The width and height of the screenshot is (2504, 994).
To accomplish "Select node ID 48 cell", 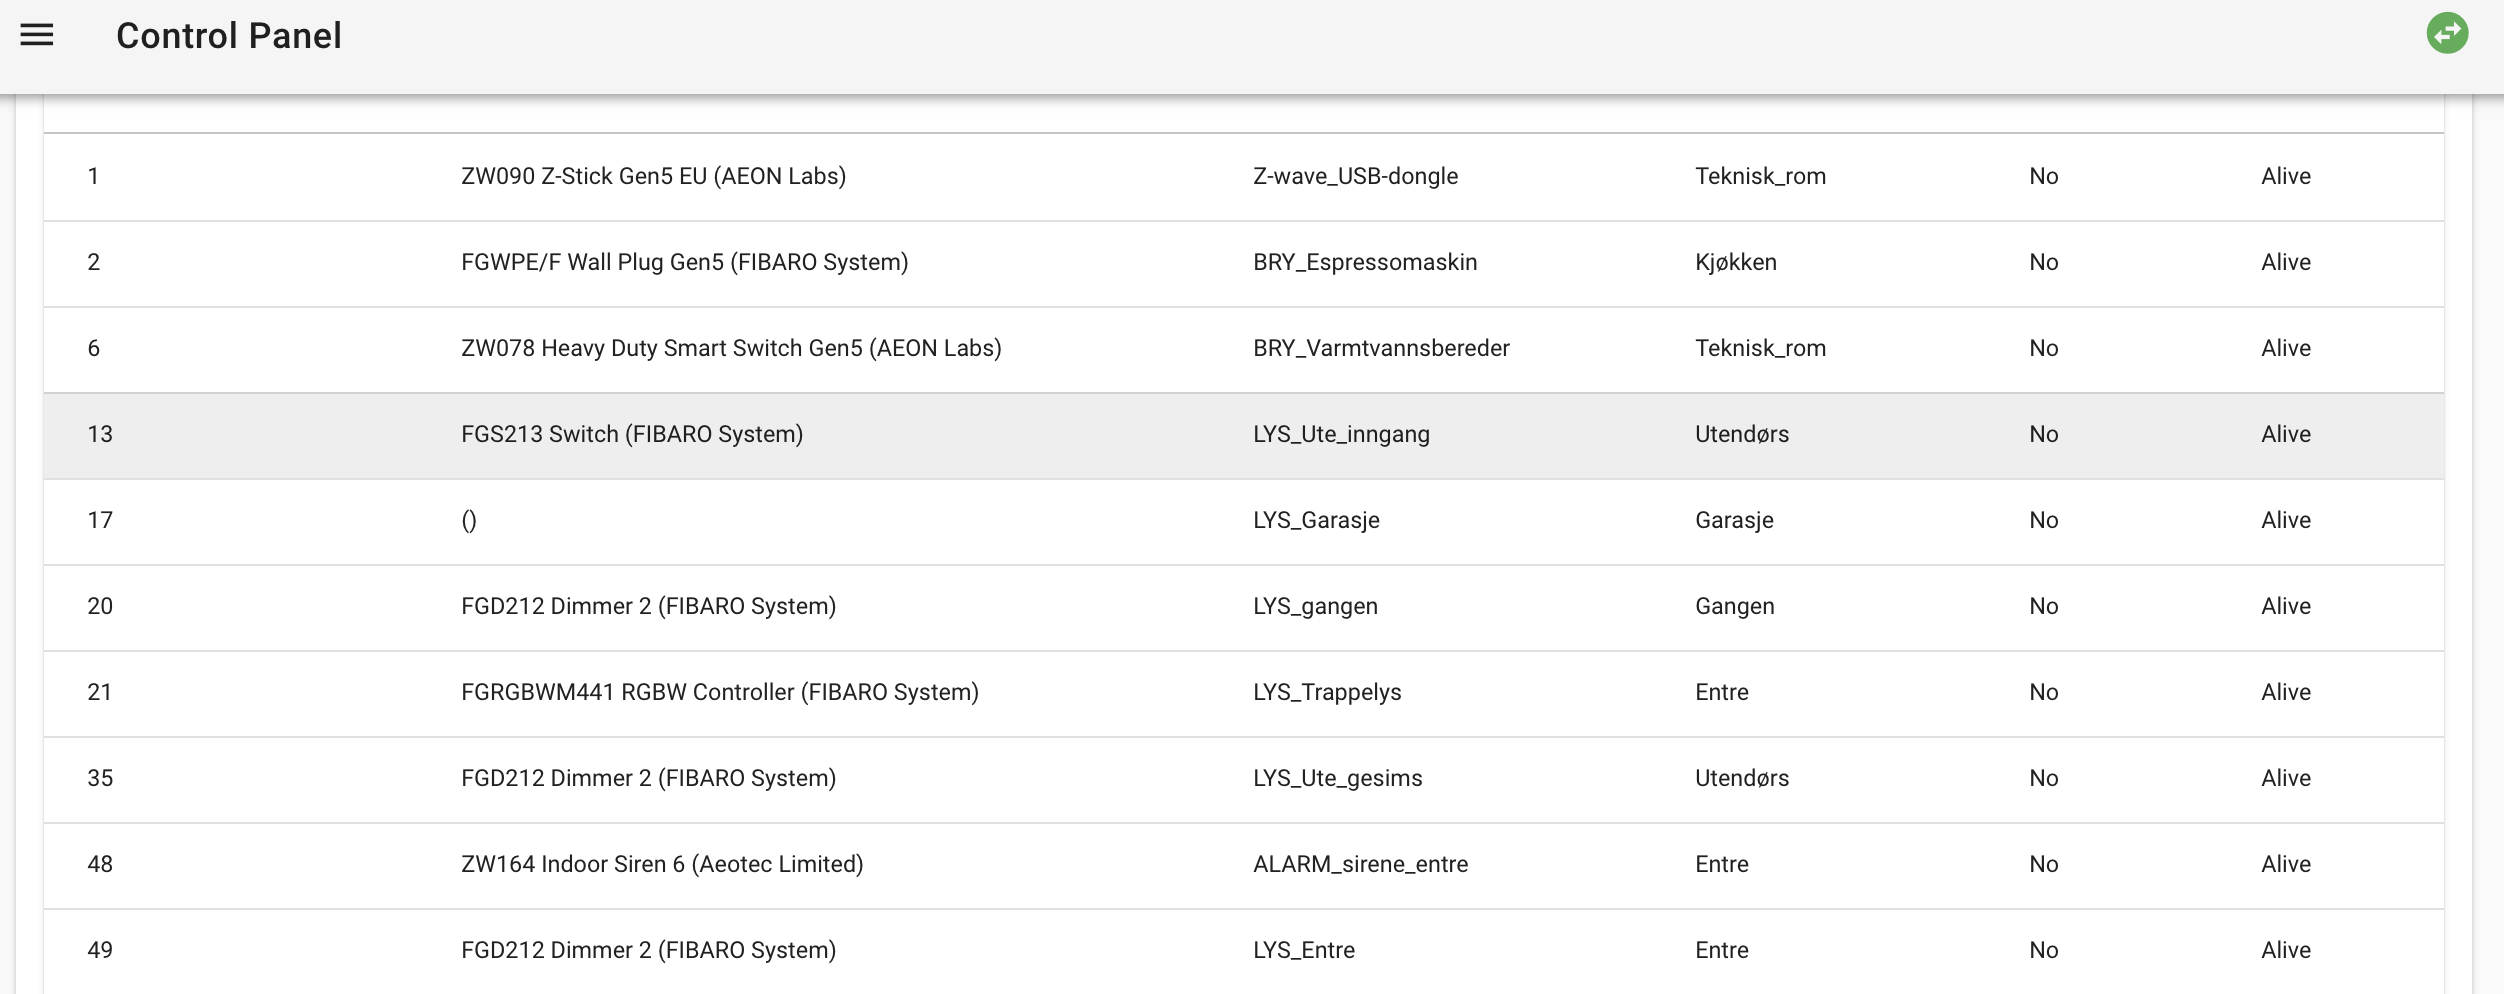I will (100, 865).
